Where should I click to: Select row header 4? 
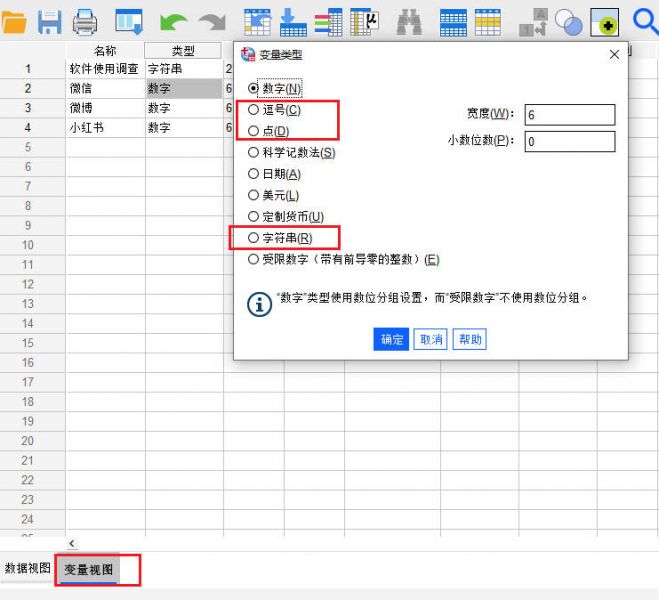pos(32,128)
